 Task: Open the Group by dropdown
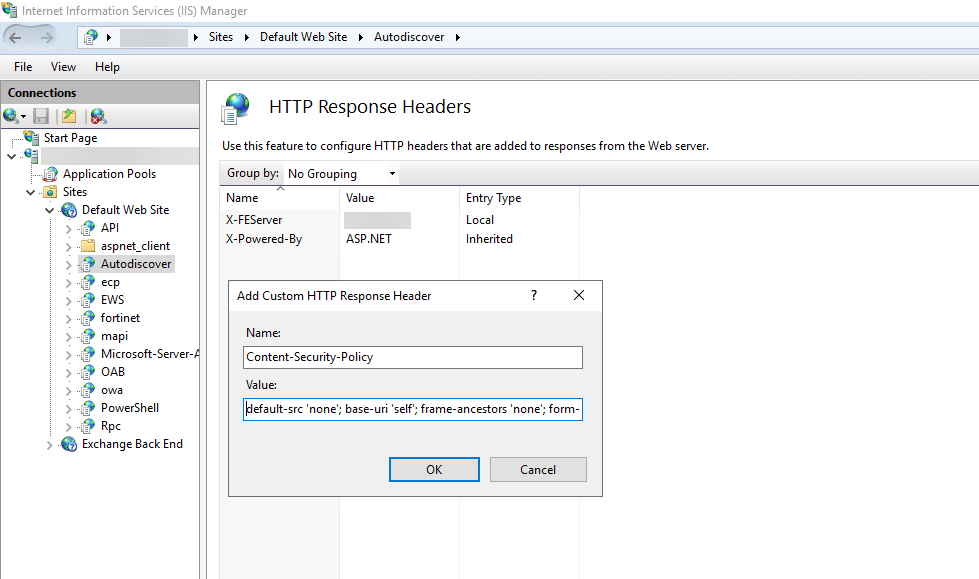coord(341,174)
